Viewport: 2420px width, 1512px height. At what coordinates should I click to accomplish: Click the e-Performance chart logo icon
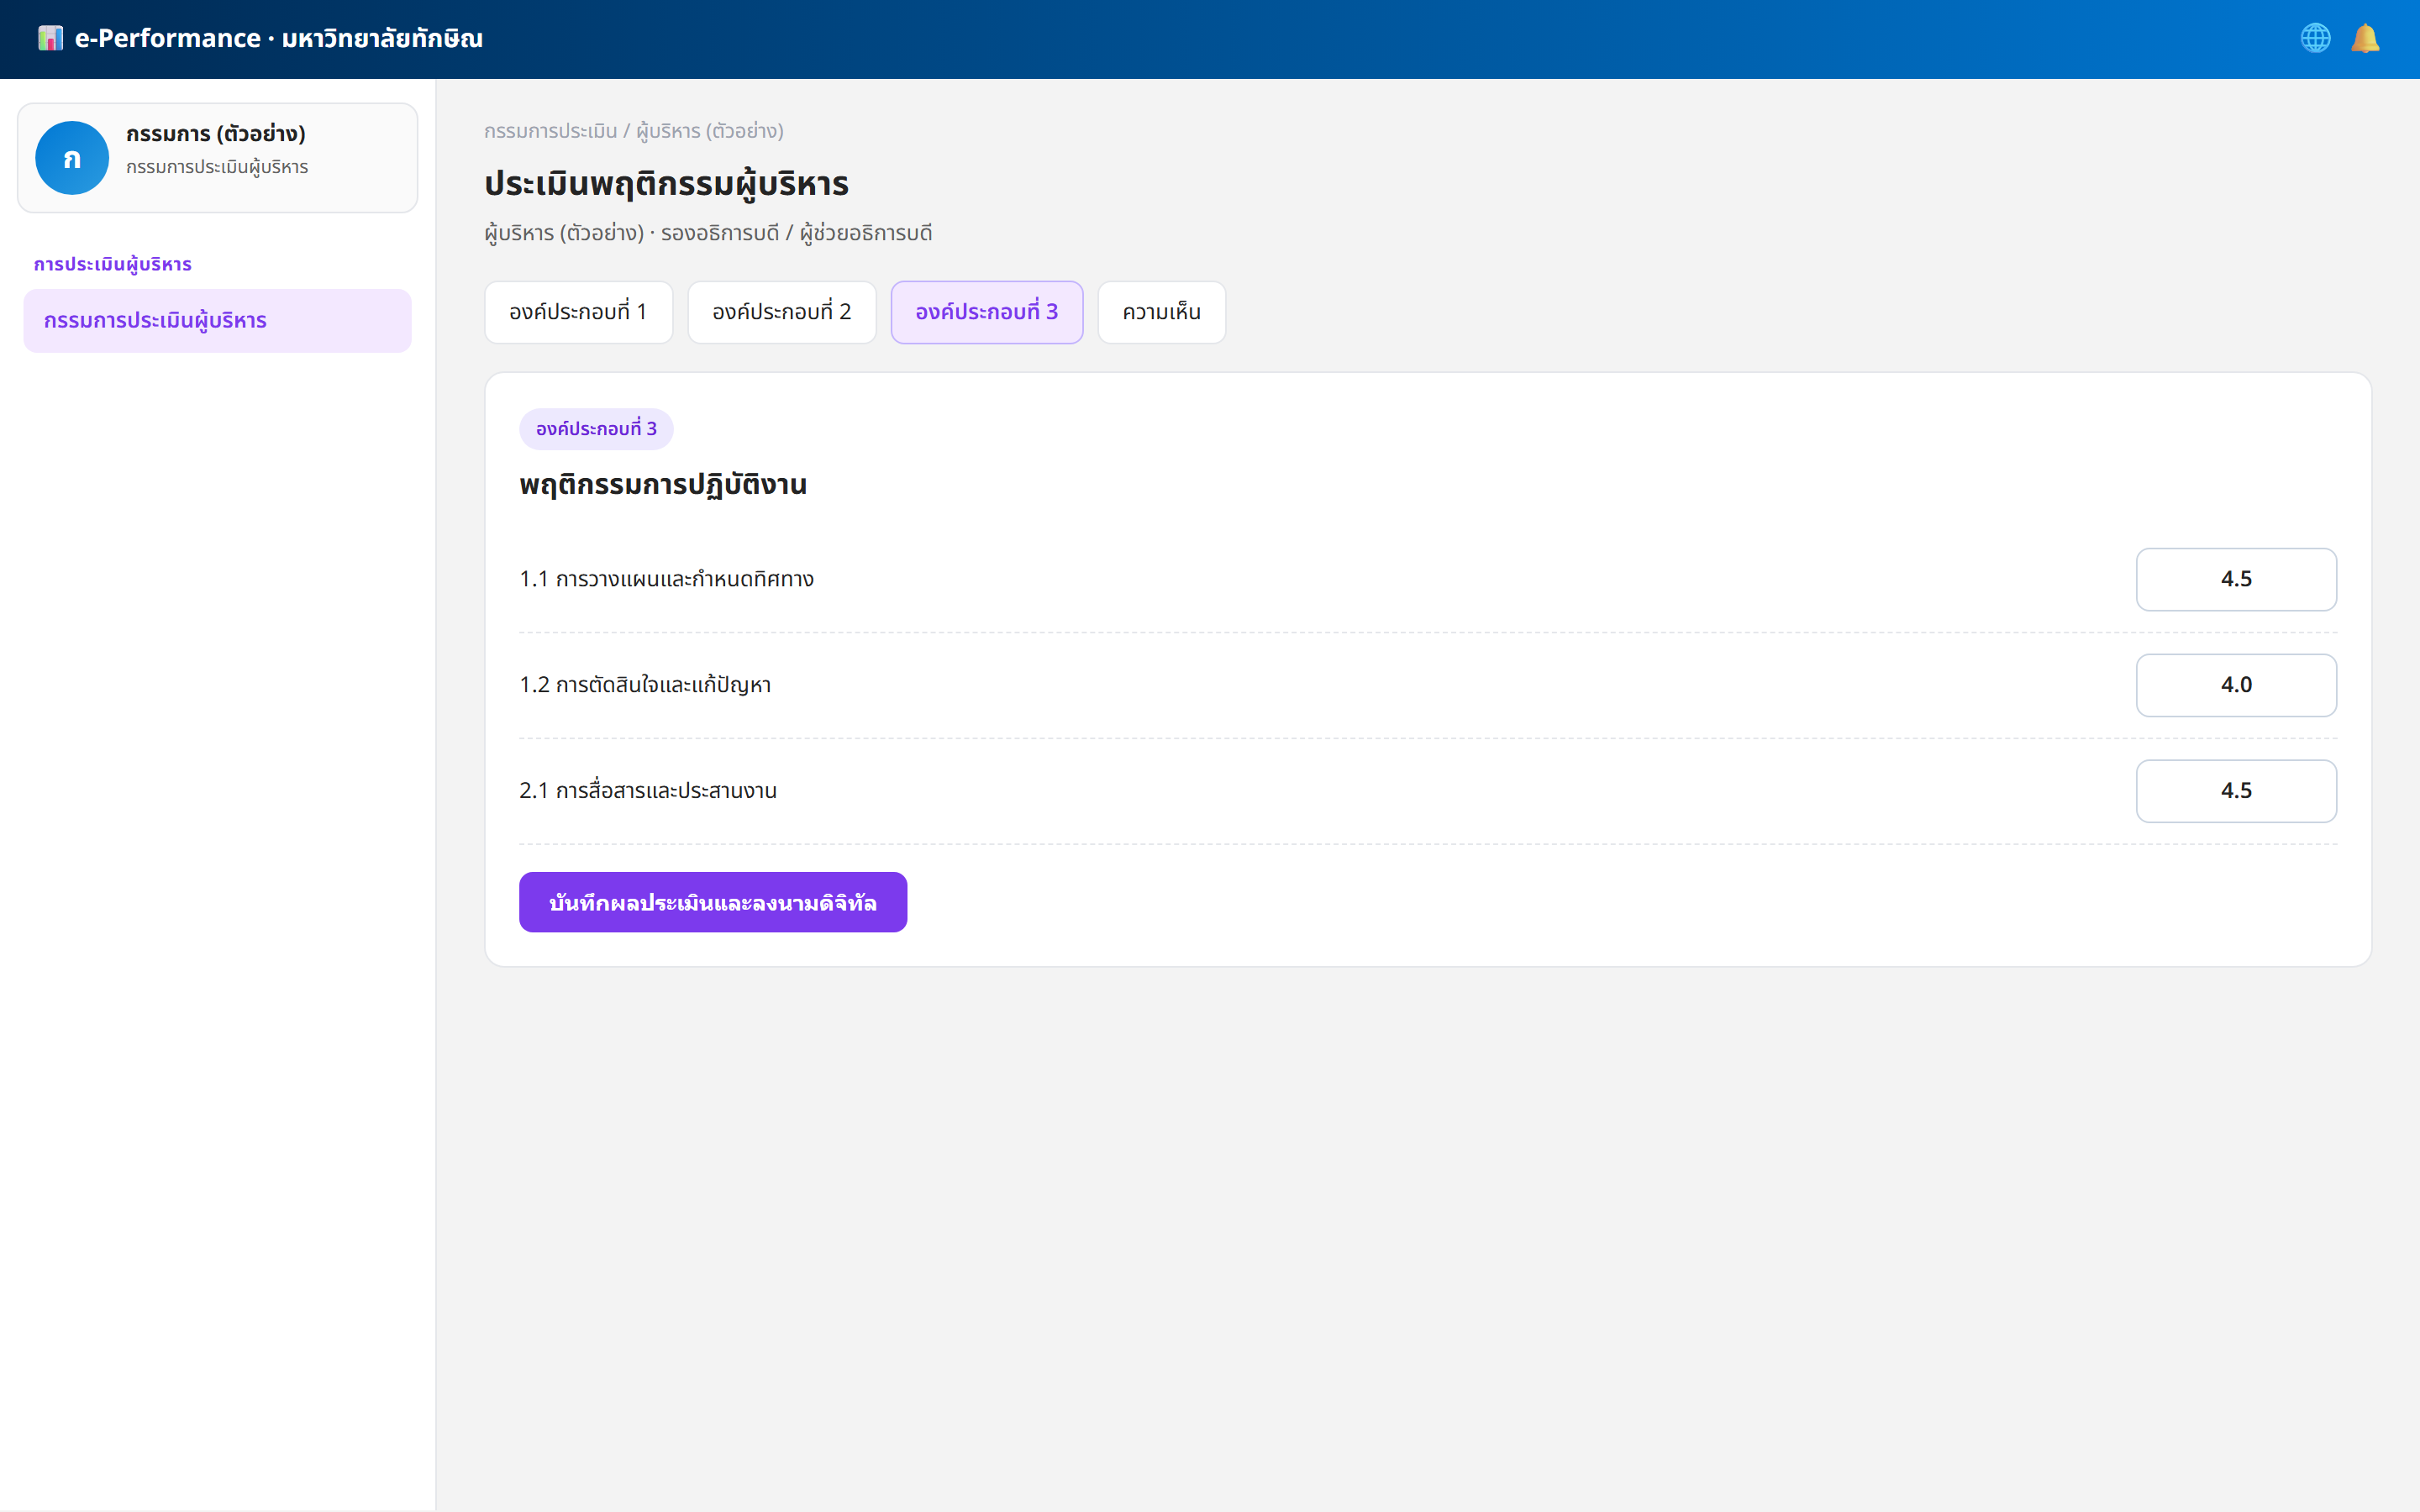click(50, 38)
